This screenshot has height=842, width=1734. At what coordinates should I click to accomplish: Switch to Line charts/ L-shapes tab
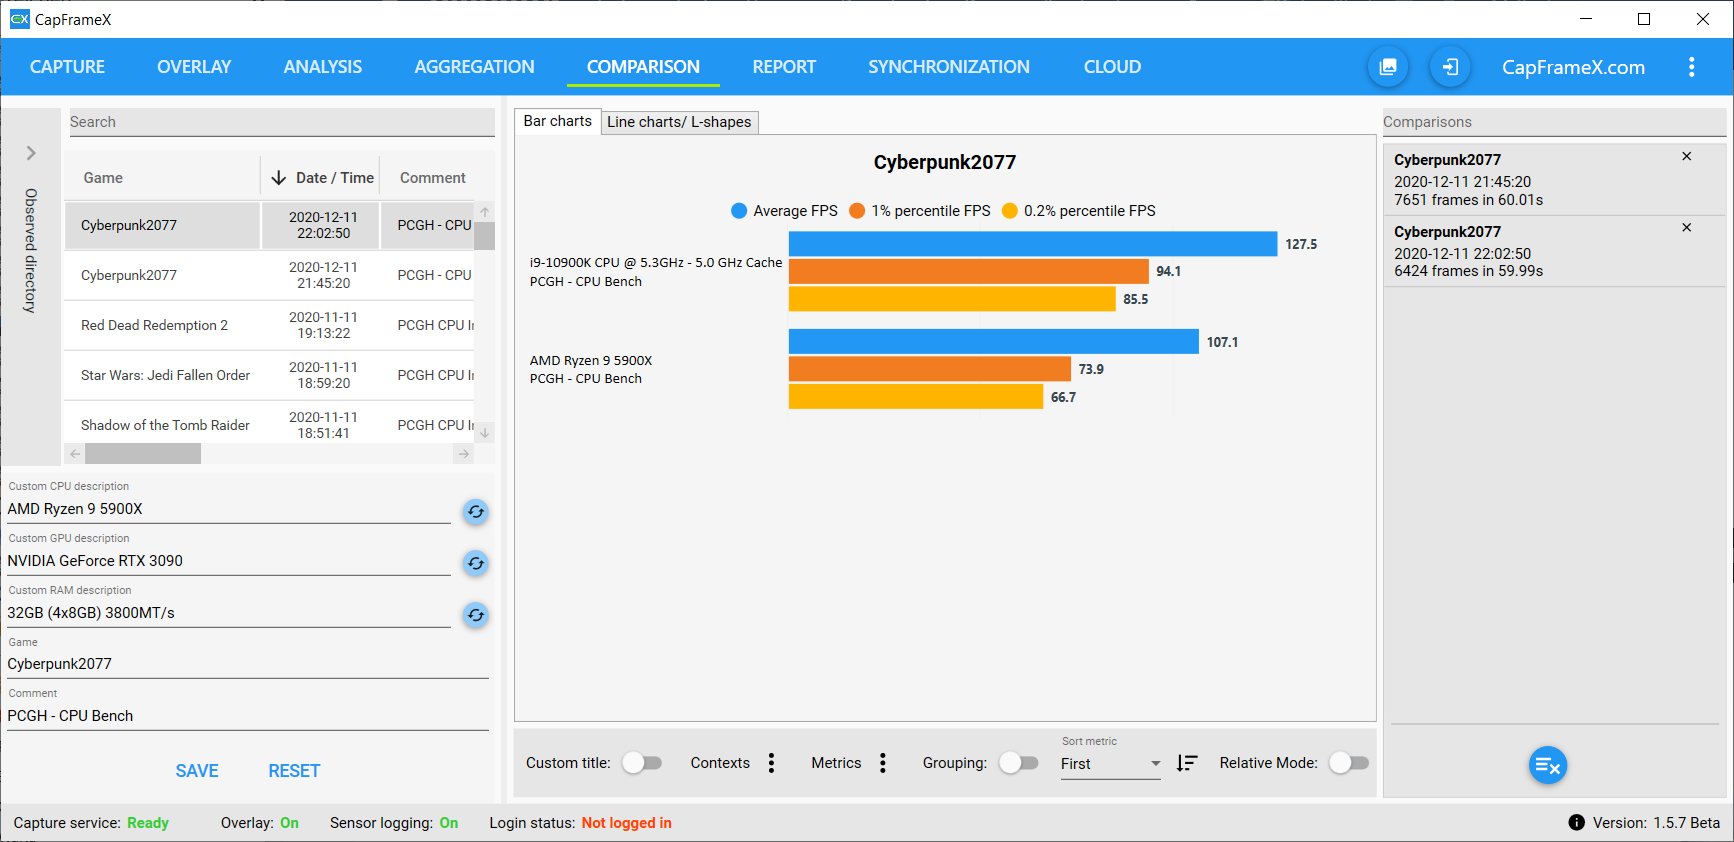(x=679, y=122)
